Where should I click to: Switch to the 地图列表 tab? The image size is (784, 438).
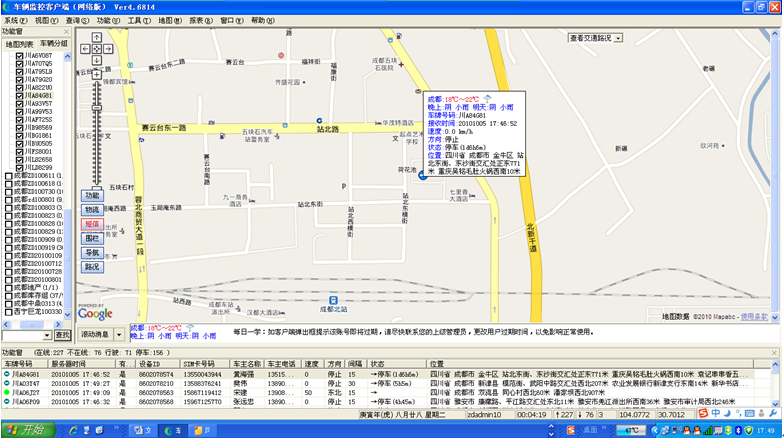[19, 44]
